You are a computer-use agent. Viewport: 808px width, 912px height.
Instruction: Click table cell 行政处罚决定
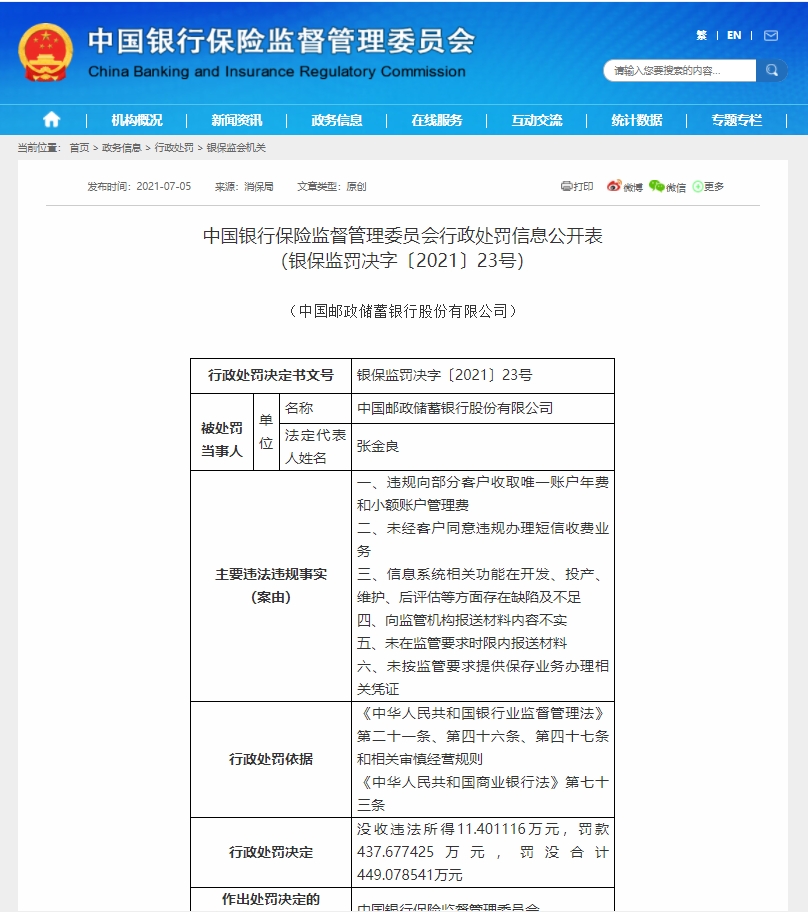pos(271,853)
